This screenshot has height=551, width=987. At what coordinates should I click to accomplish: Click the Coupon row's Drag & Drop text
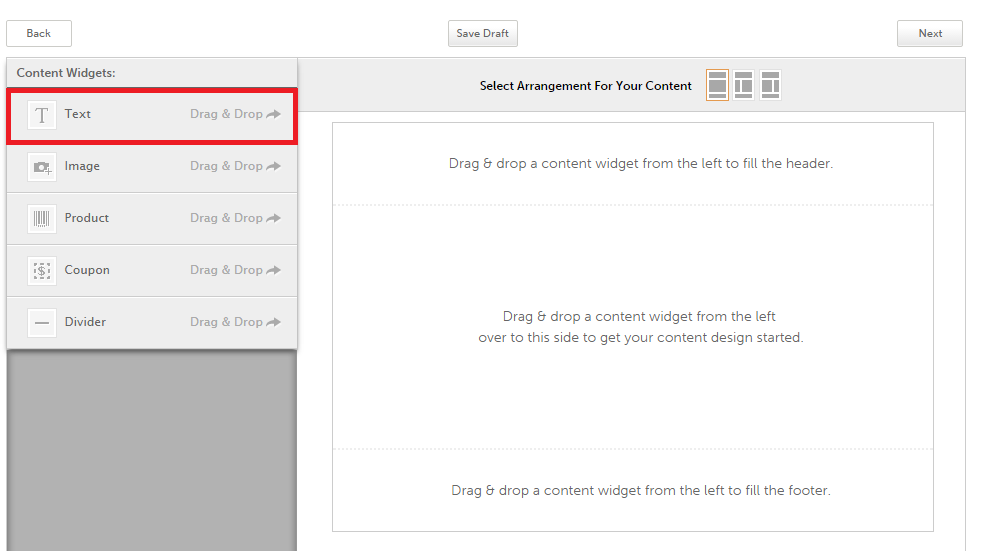coord(226,270)
